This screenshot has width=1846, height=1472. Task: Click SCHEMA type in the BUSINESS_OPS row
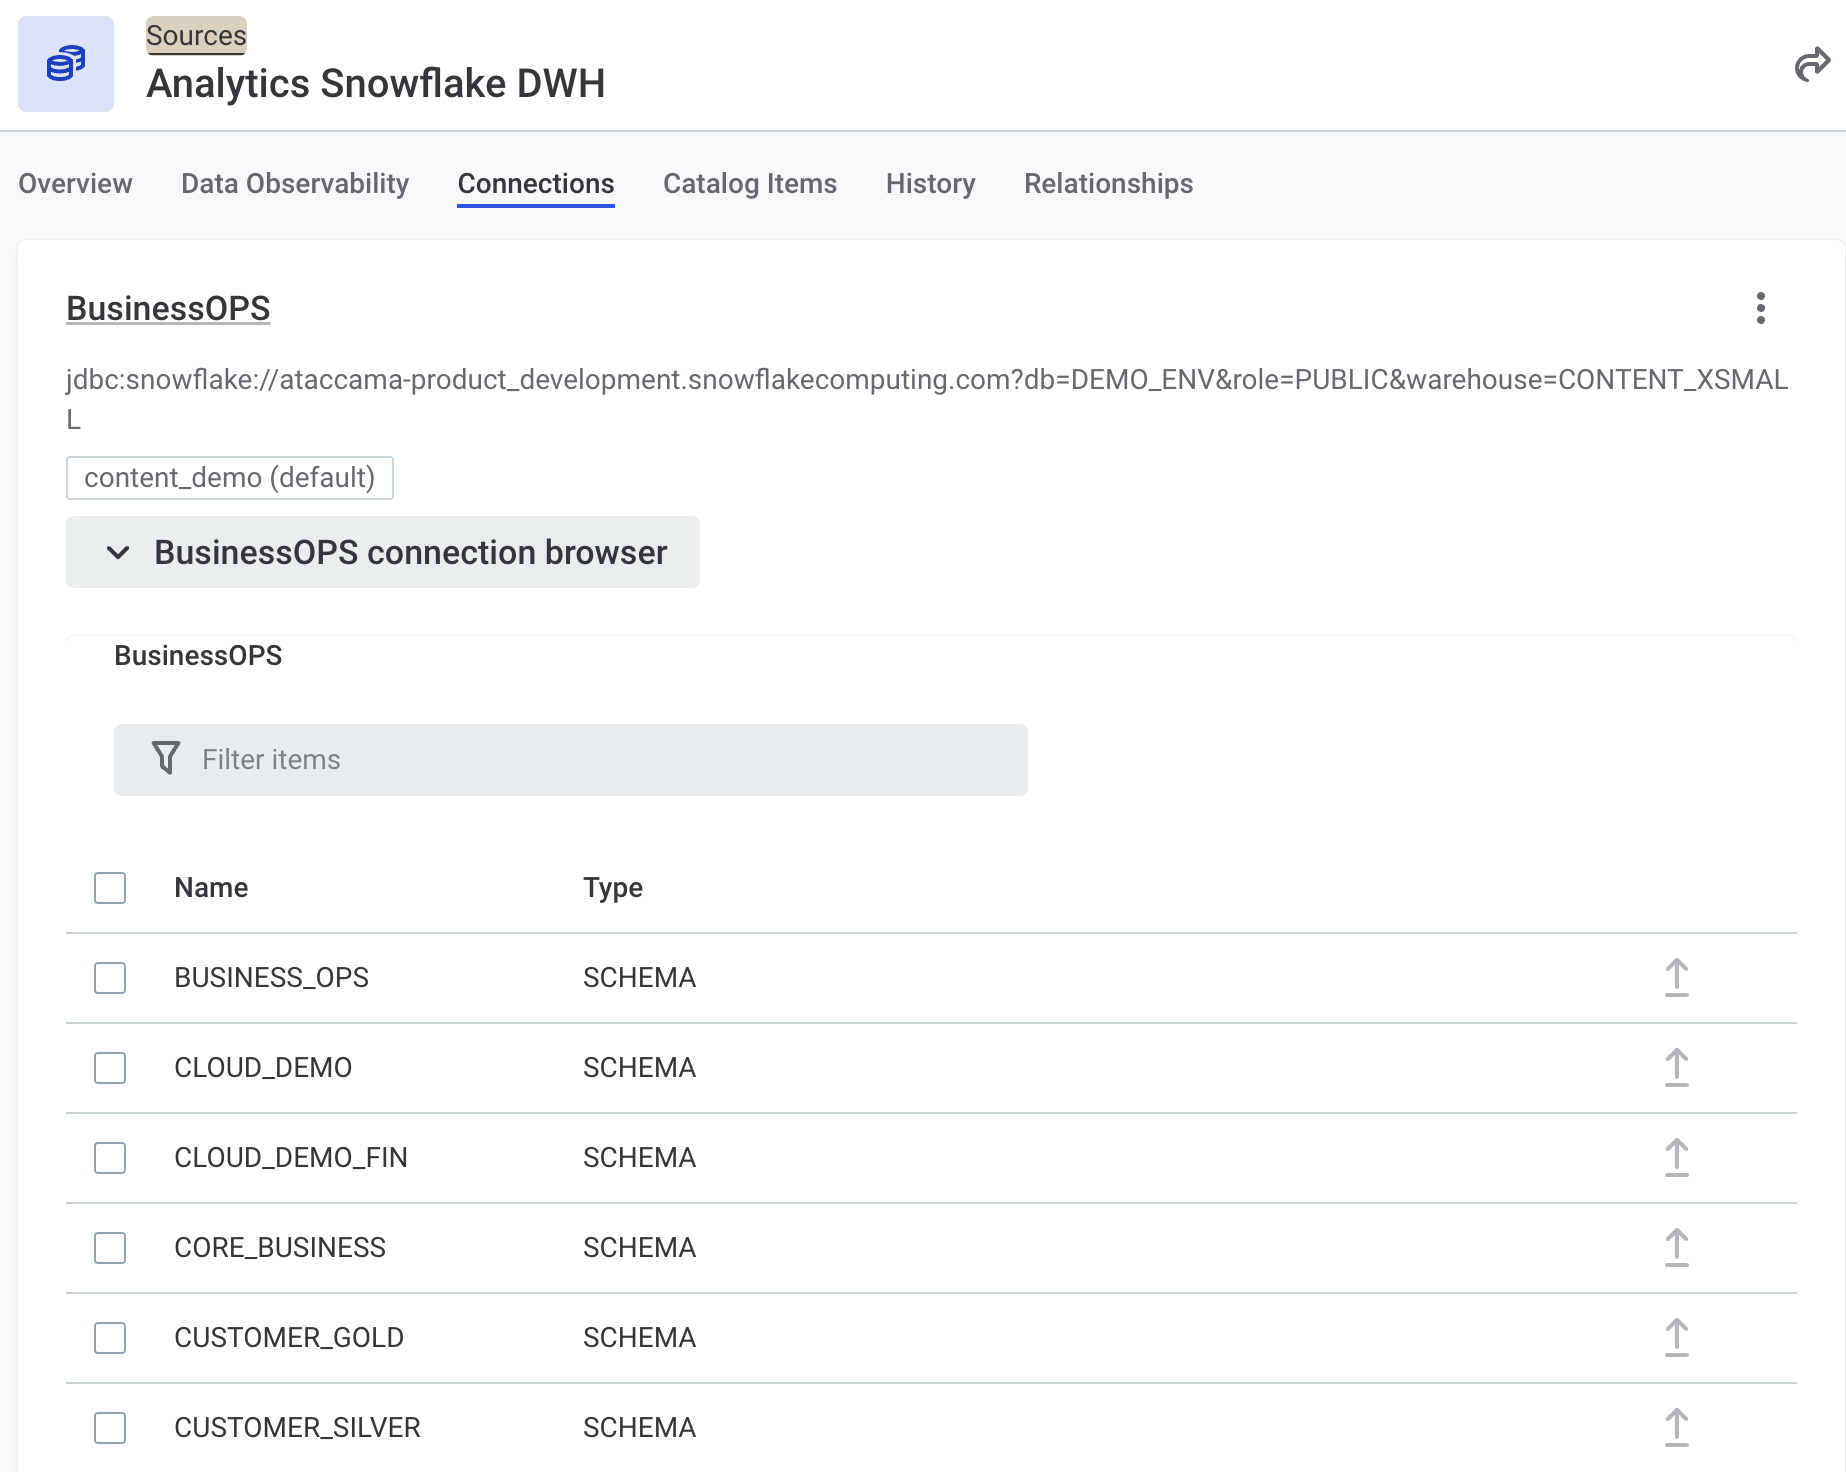click(639, 978)
